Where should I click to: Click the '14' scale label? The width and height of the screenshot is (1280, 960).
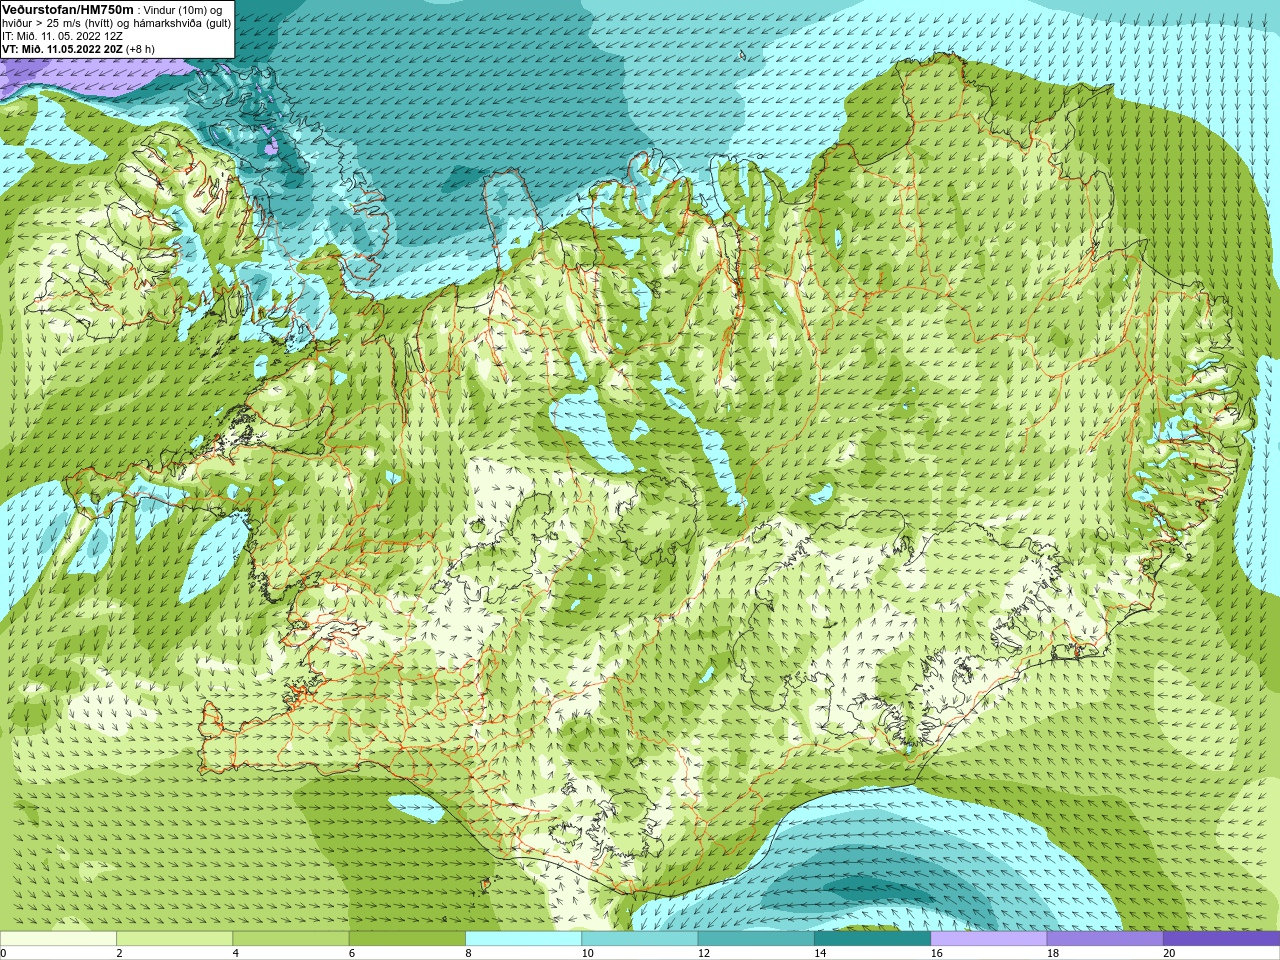click(820, 953)
